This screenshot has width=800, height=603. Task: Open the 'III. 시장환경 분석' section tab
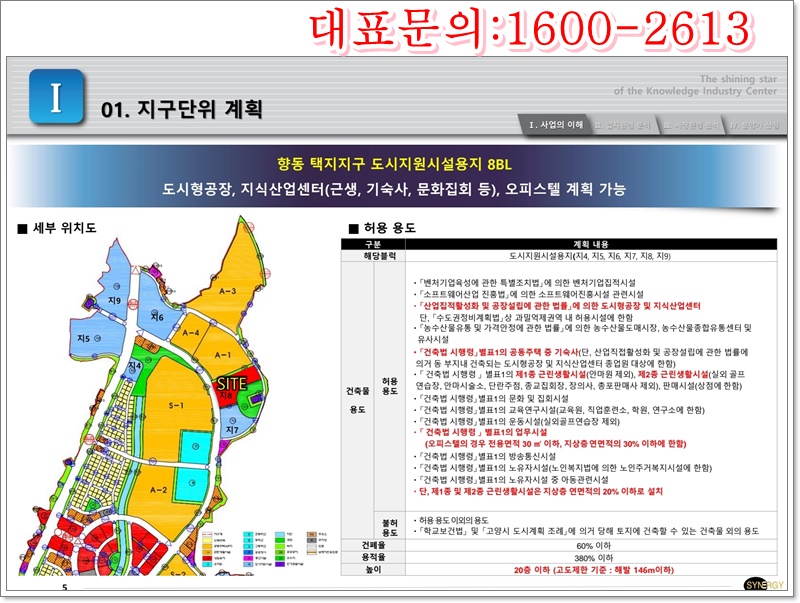click(x=691, y=125)
